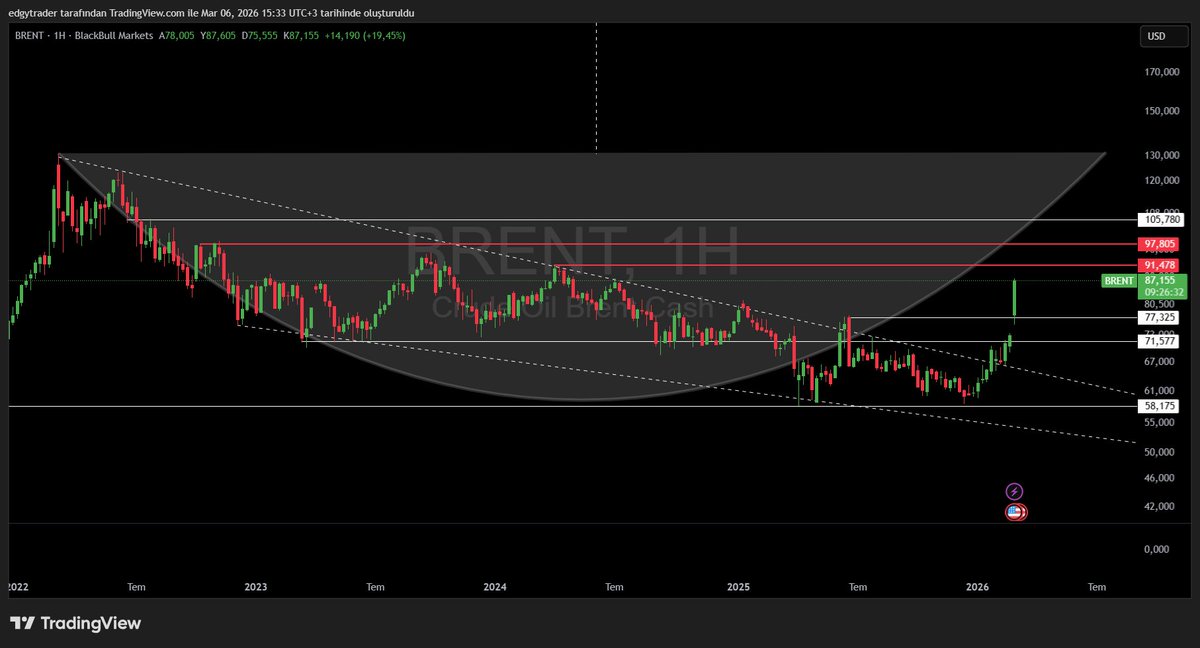Click the 61,000 price axis label
The width and height of the screenshot is (1200, 648).
(x=1159, y=390)
